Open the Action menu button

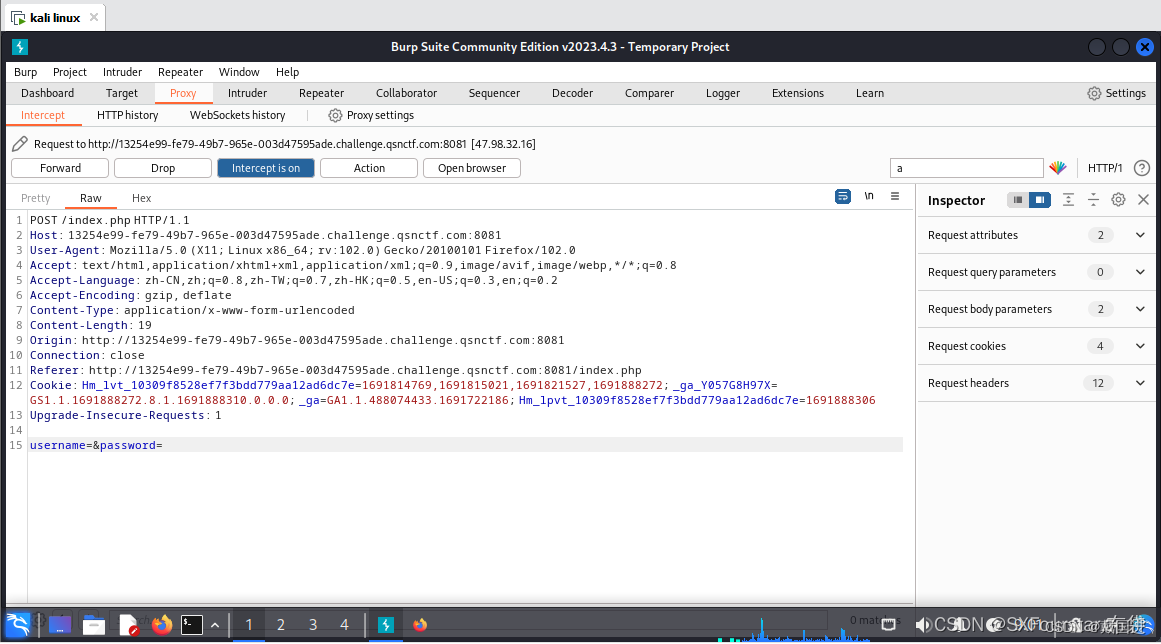[x=369, y=168]
